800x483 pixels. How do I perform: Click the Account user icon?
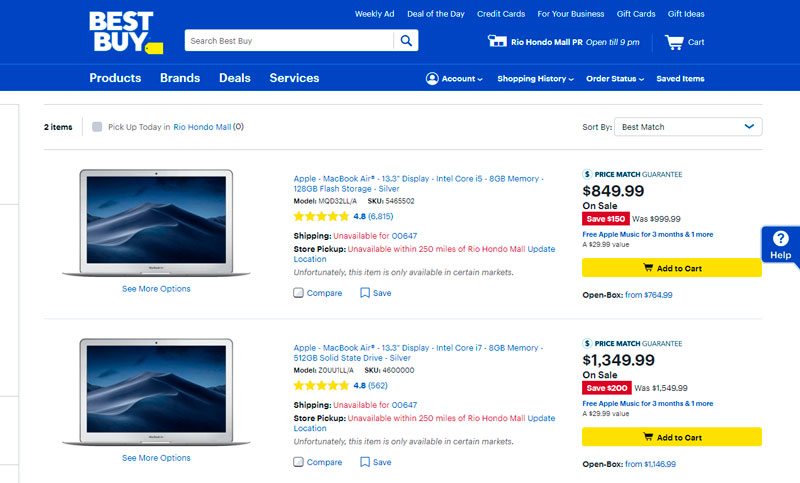[432, 79]
